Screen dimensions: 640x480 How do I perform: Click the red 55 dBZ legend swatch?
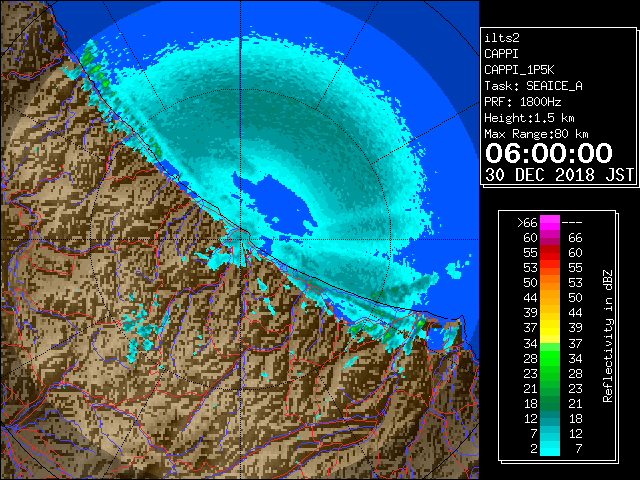(550, 252)
